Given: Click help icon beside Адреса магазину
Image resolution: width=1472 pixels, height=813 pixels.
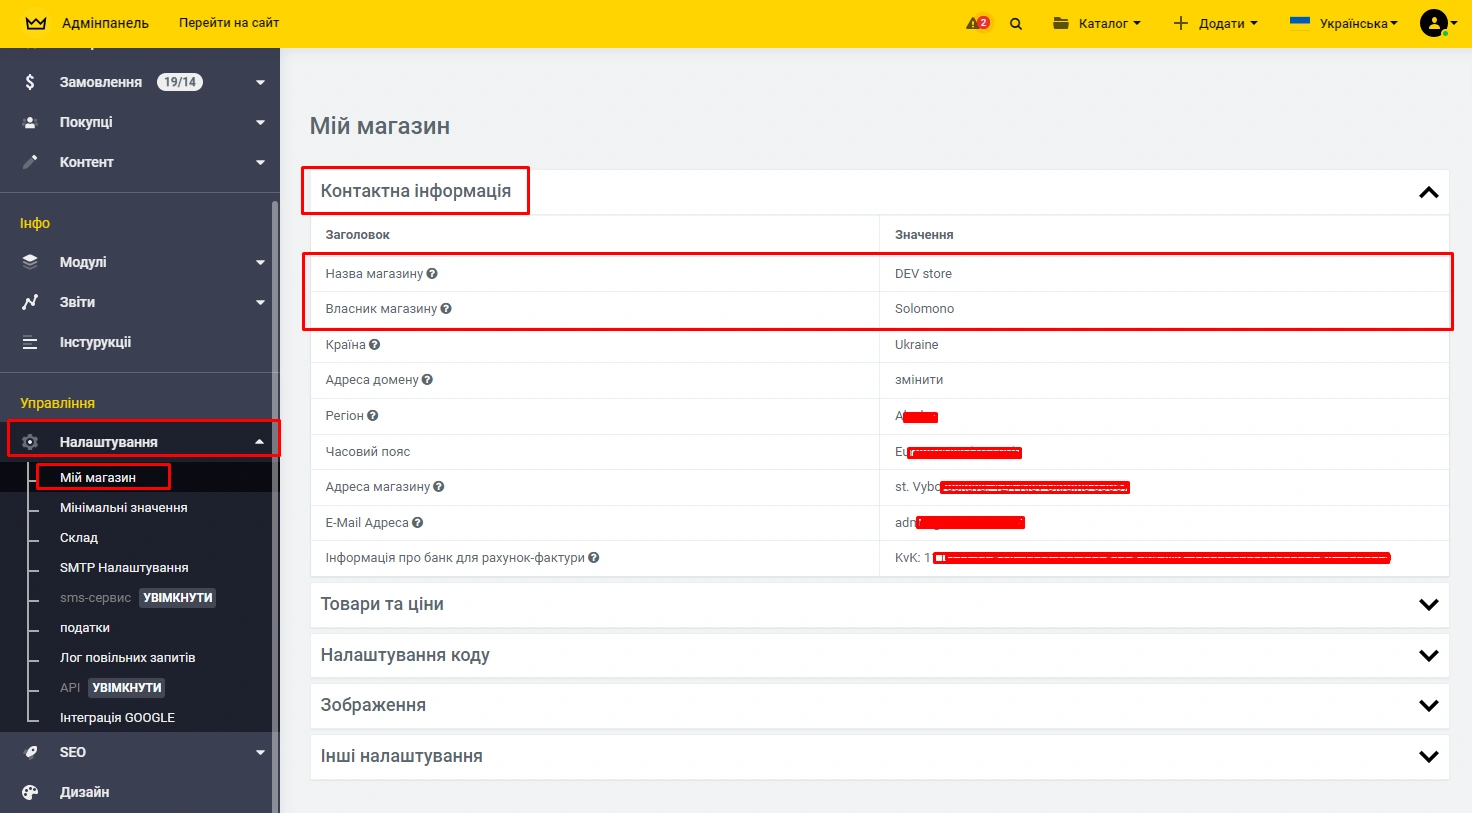Looking at the screenshot, I should pyautogui.click(x=439, y=487).
